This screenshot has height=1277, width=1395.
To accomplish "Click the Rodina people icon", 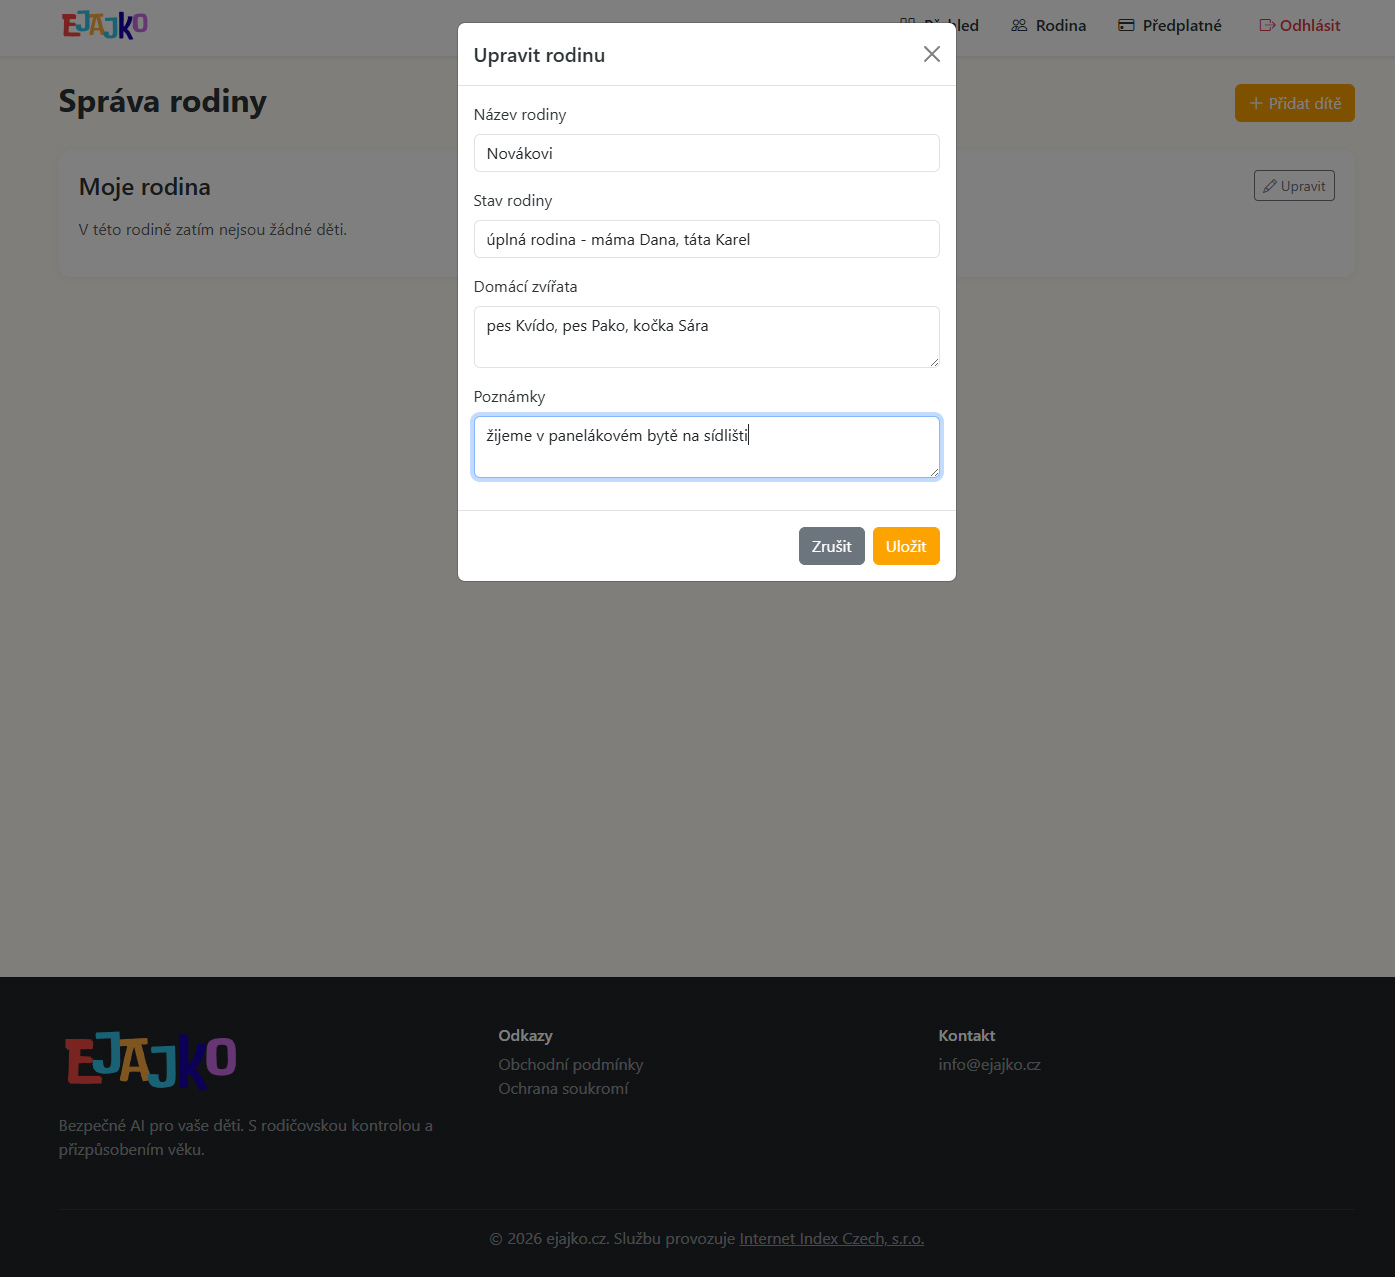I will pyautogui.click(x=1019, y=26).
